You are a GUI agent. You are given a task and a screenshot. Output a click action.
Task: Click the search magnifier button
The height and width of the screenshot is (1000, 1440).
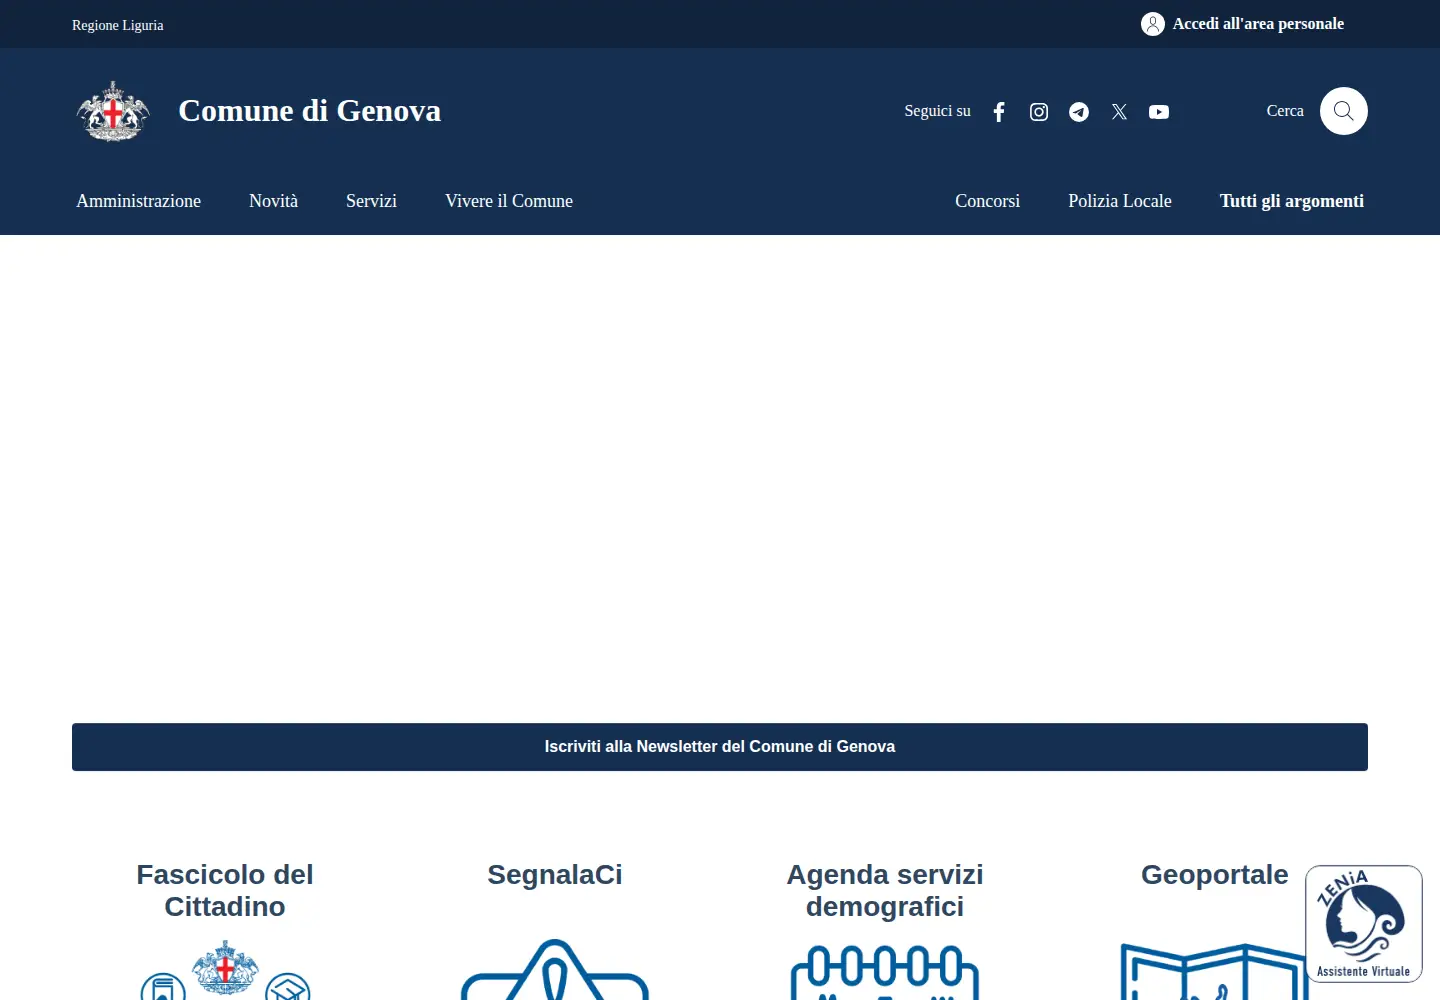tap(1344, 111)
